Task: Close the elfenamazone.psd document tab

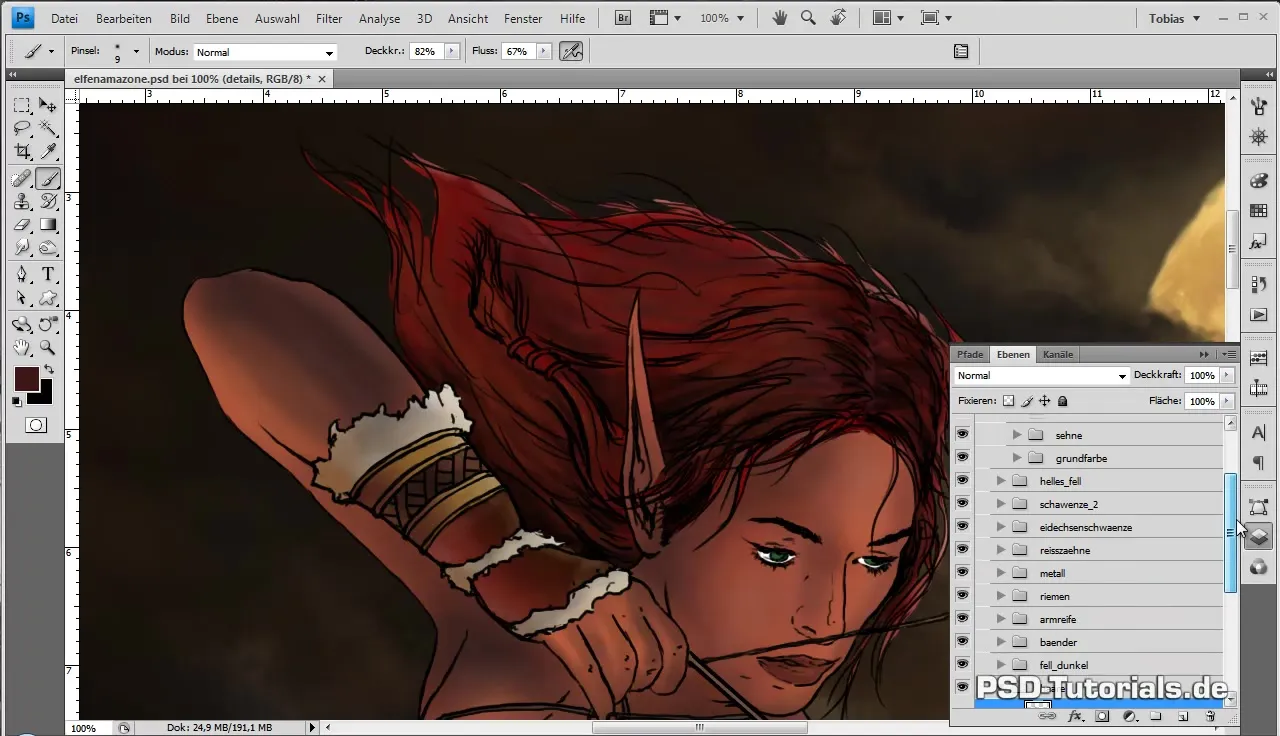Action: point(322,78)
